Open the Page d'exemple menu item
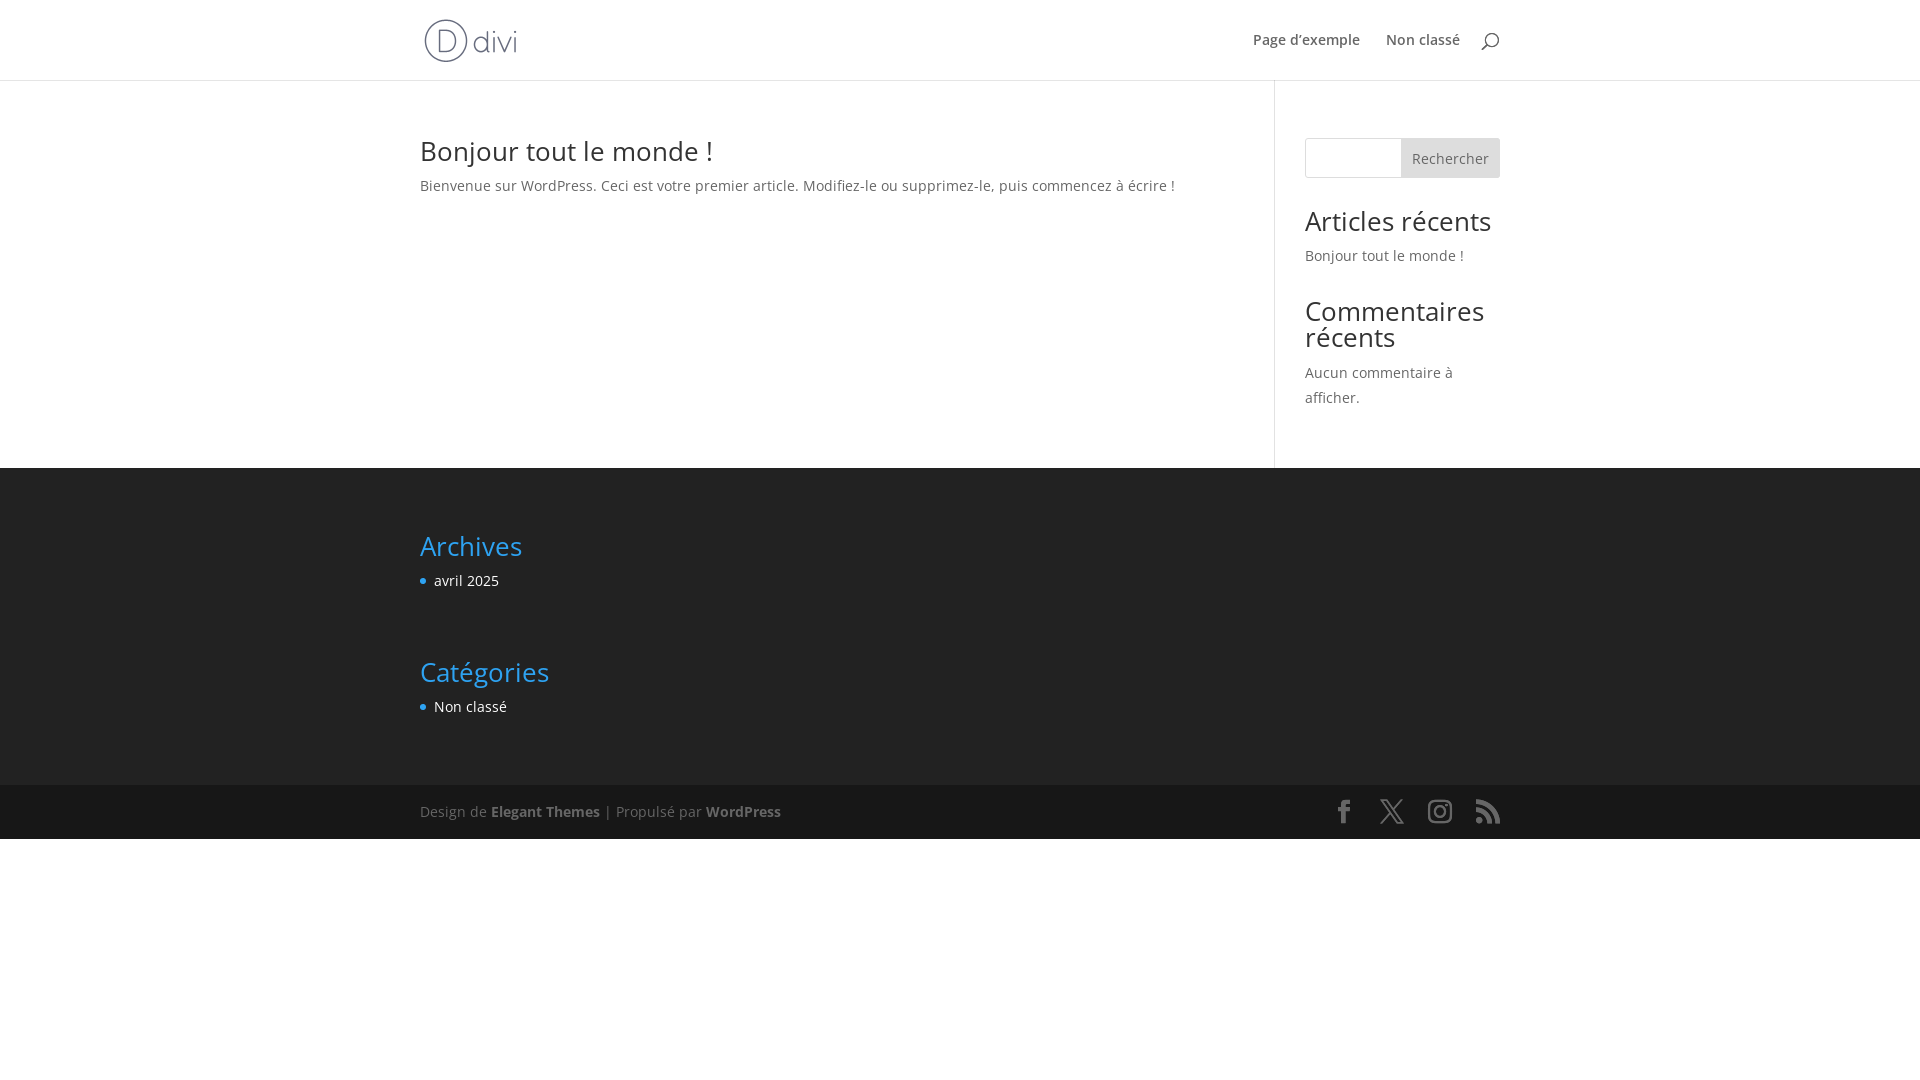Viewport: 1920px width, 1080px height. click(1306, 40)
